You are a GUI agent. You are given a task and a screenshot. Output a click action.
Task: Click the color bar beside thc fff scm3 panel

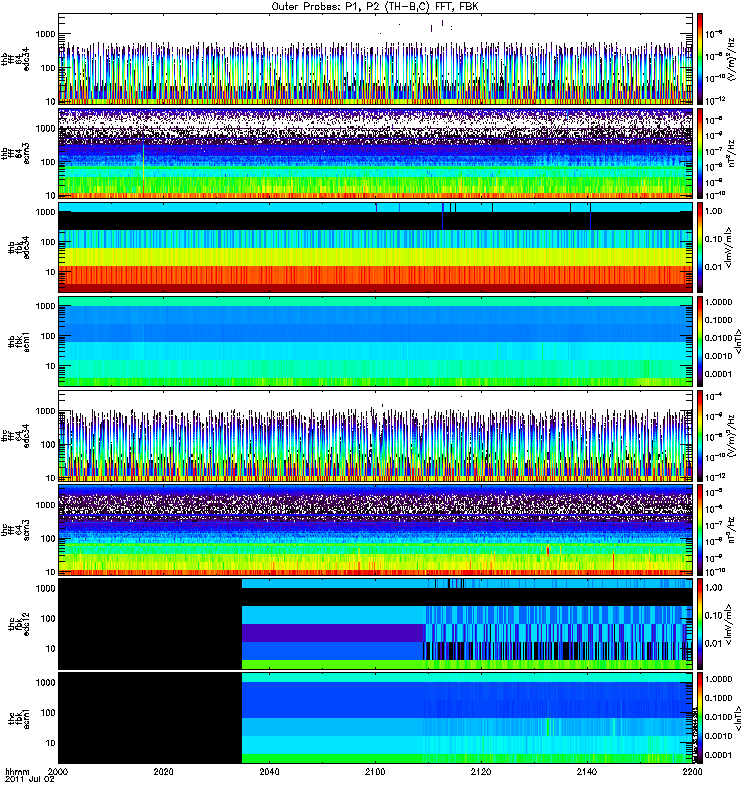pyautogui.click(x=700, y=530)
